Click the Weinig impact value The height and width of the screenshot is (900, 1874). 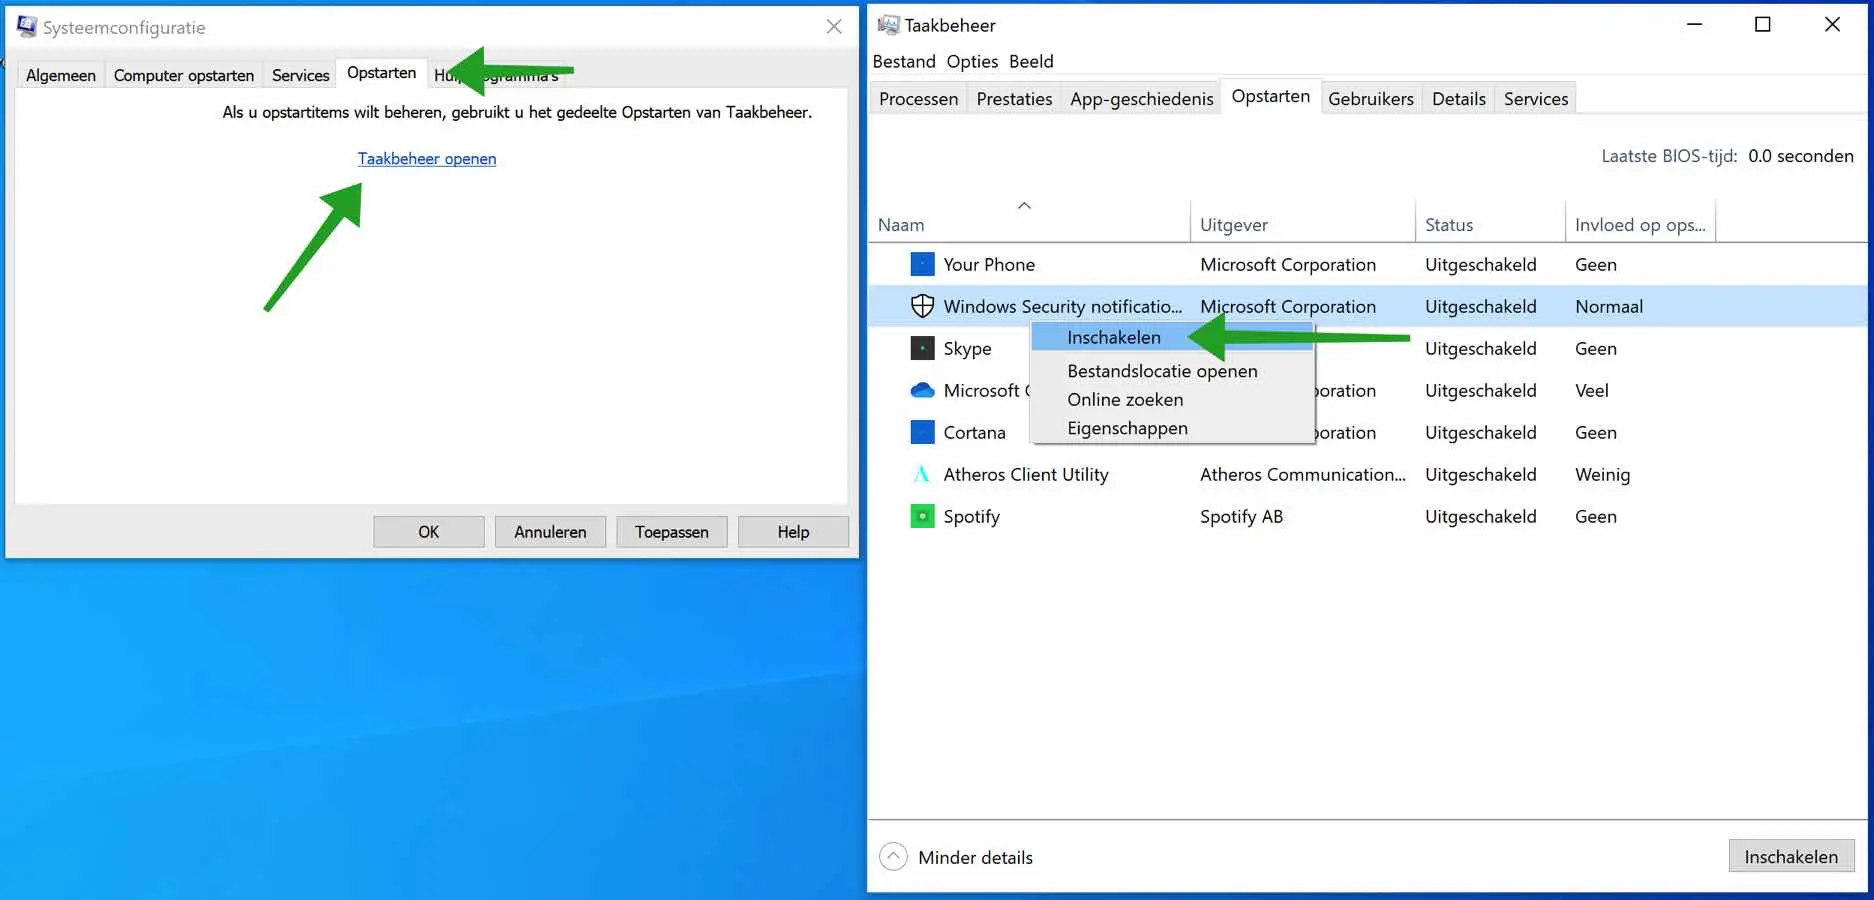[x=1602, y=474]
